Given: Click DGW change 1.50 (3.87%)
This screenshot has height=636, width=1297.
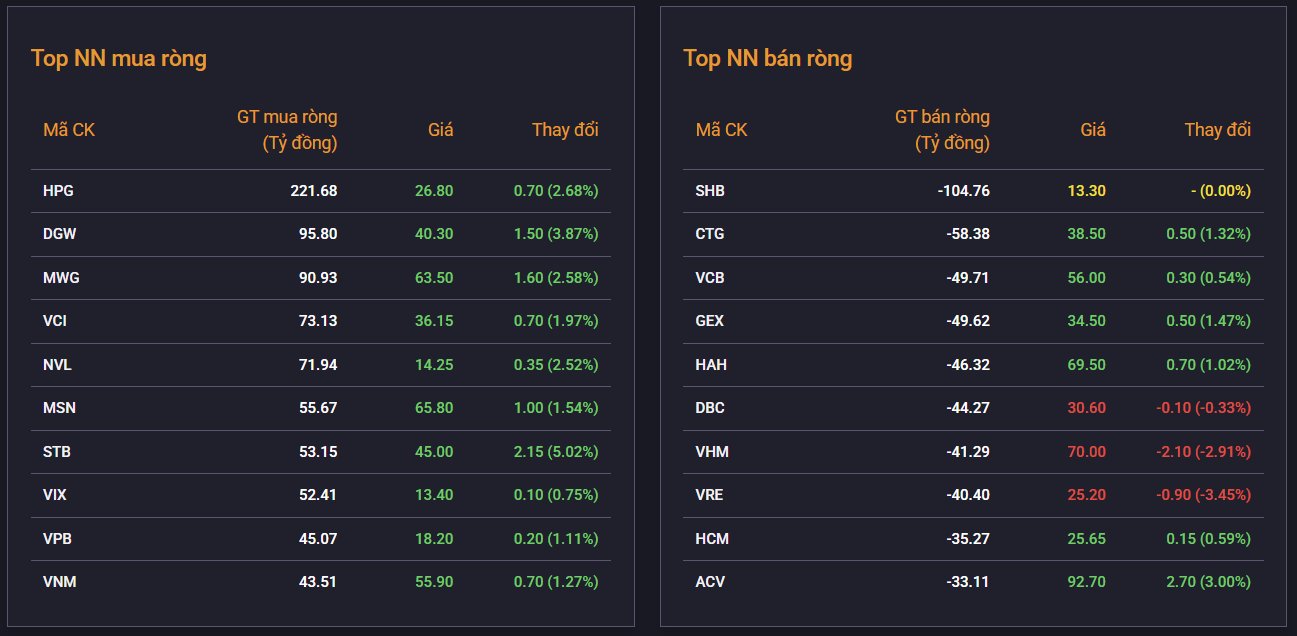Looking at the screenshot, I should click(x=556, y=234).
